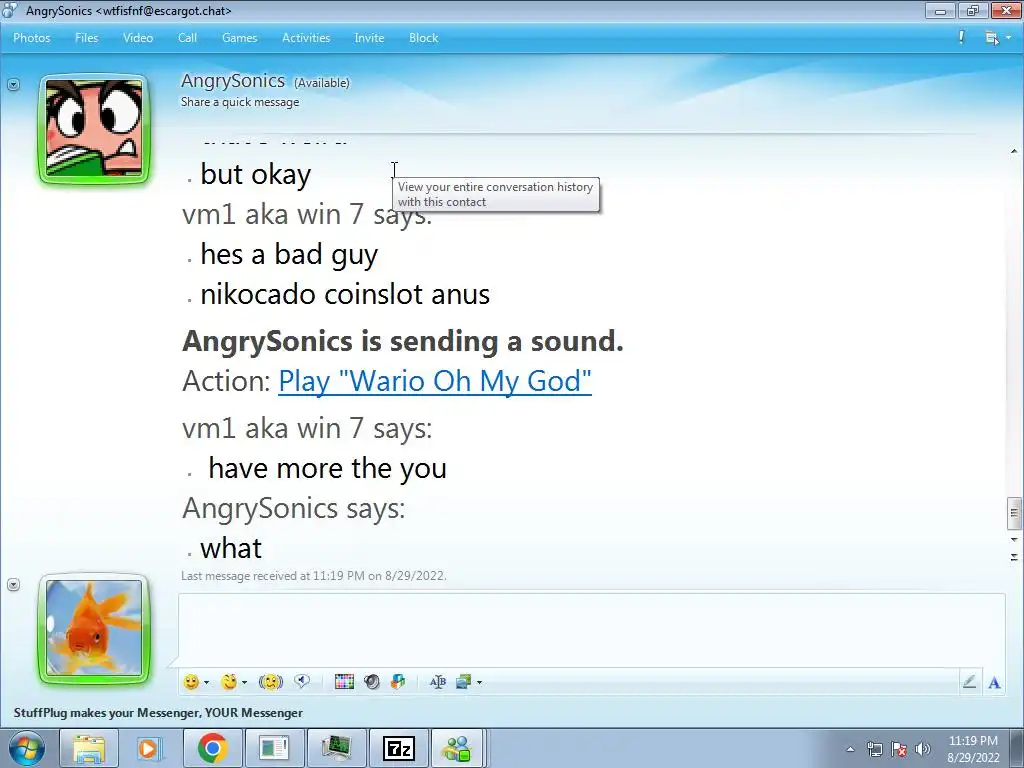
Task: Click the last message received timestamp
Action: tap(313, 576)
